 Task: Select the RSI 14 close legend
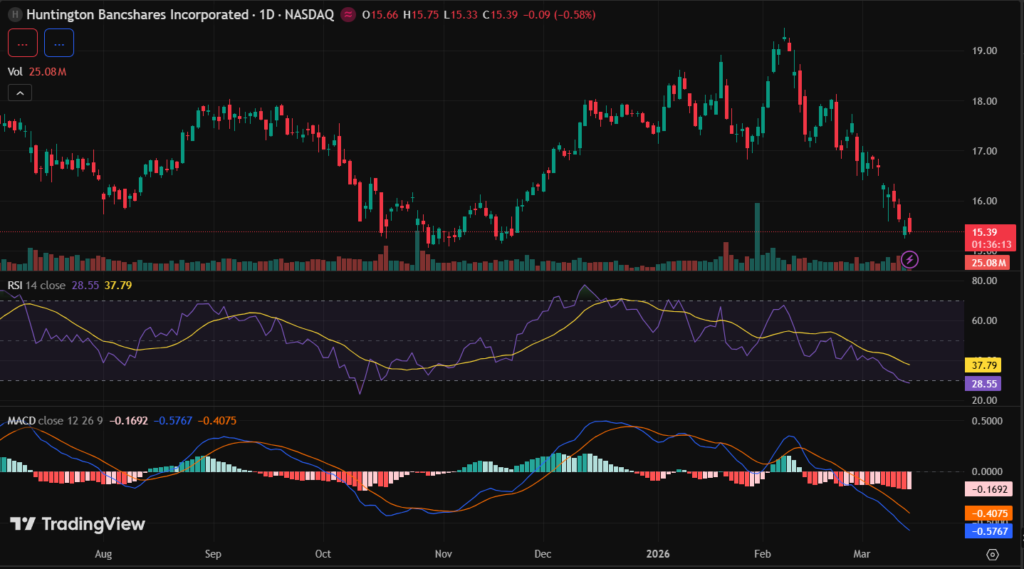[x=36, y=285]
